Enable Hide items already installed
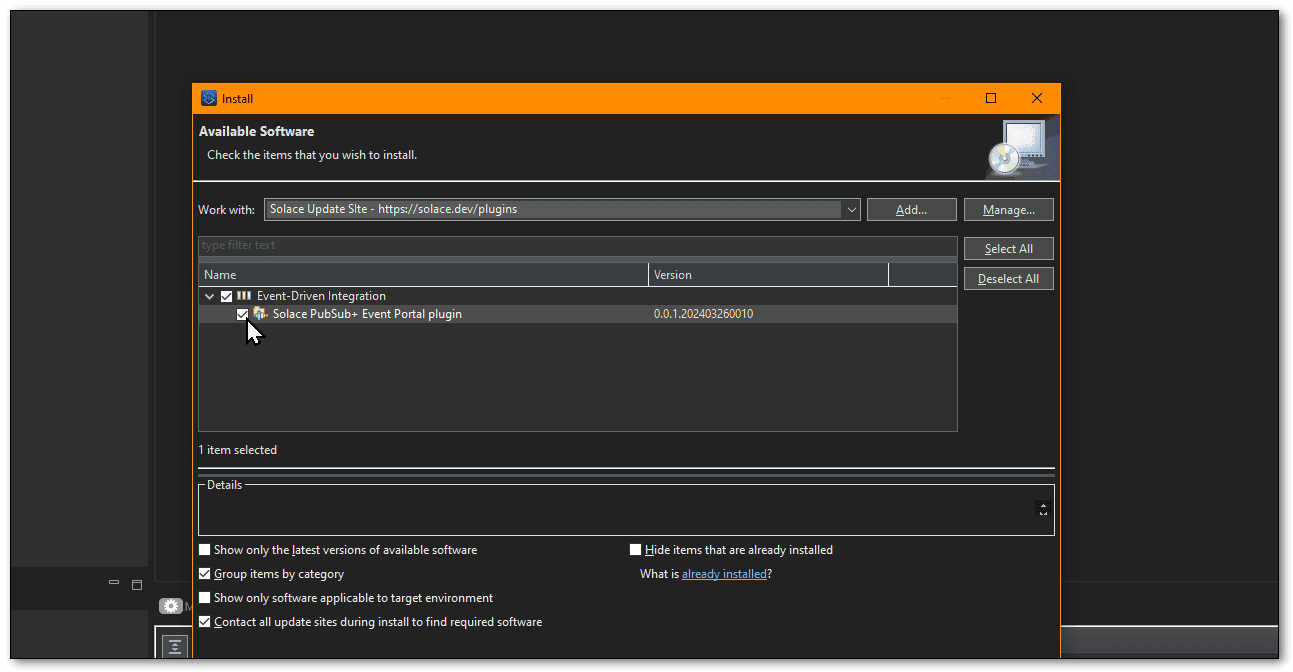This screenshot has height=672, width=1293. 636,550
